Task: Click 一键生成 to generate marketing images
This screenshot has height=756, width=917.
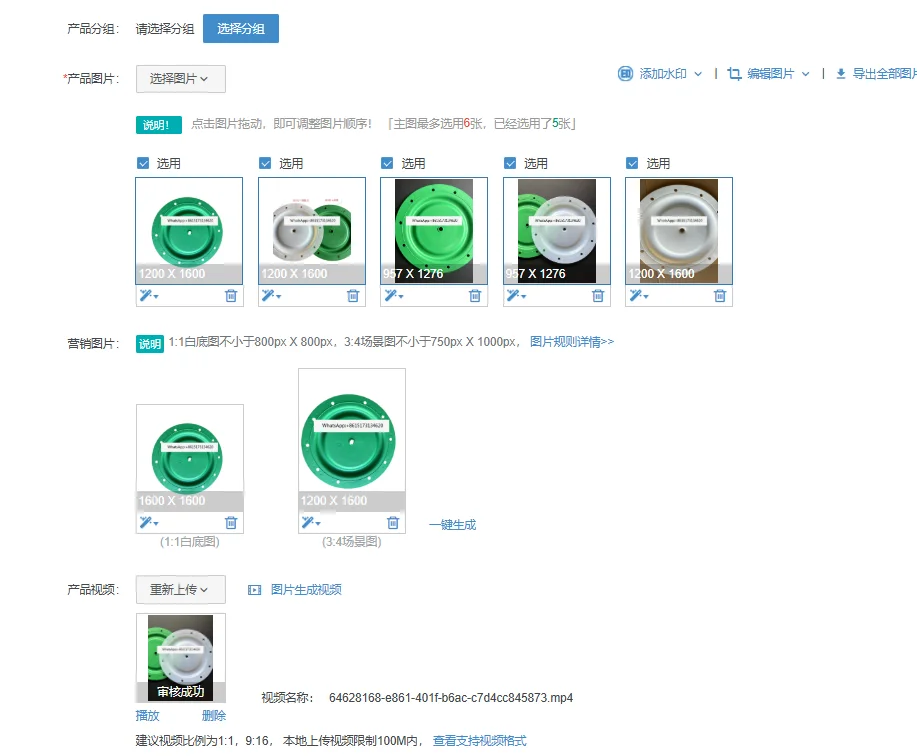Action: tap(452, 524)
